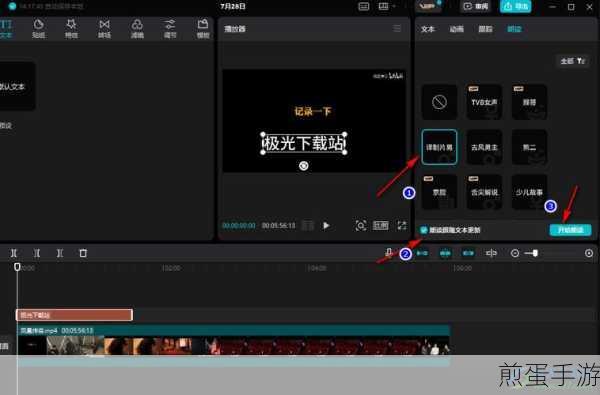Select the 古风男主 voice preset
Image resolution: width=600 pixels, height=395 pixels.
click(x=484, y=147)
